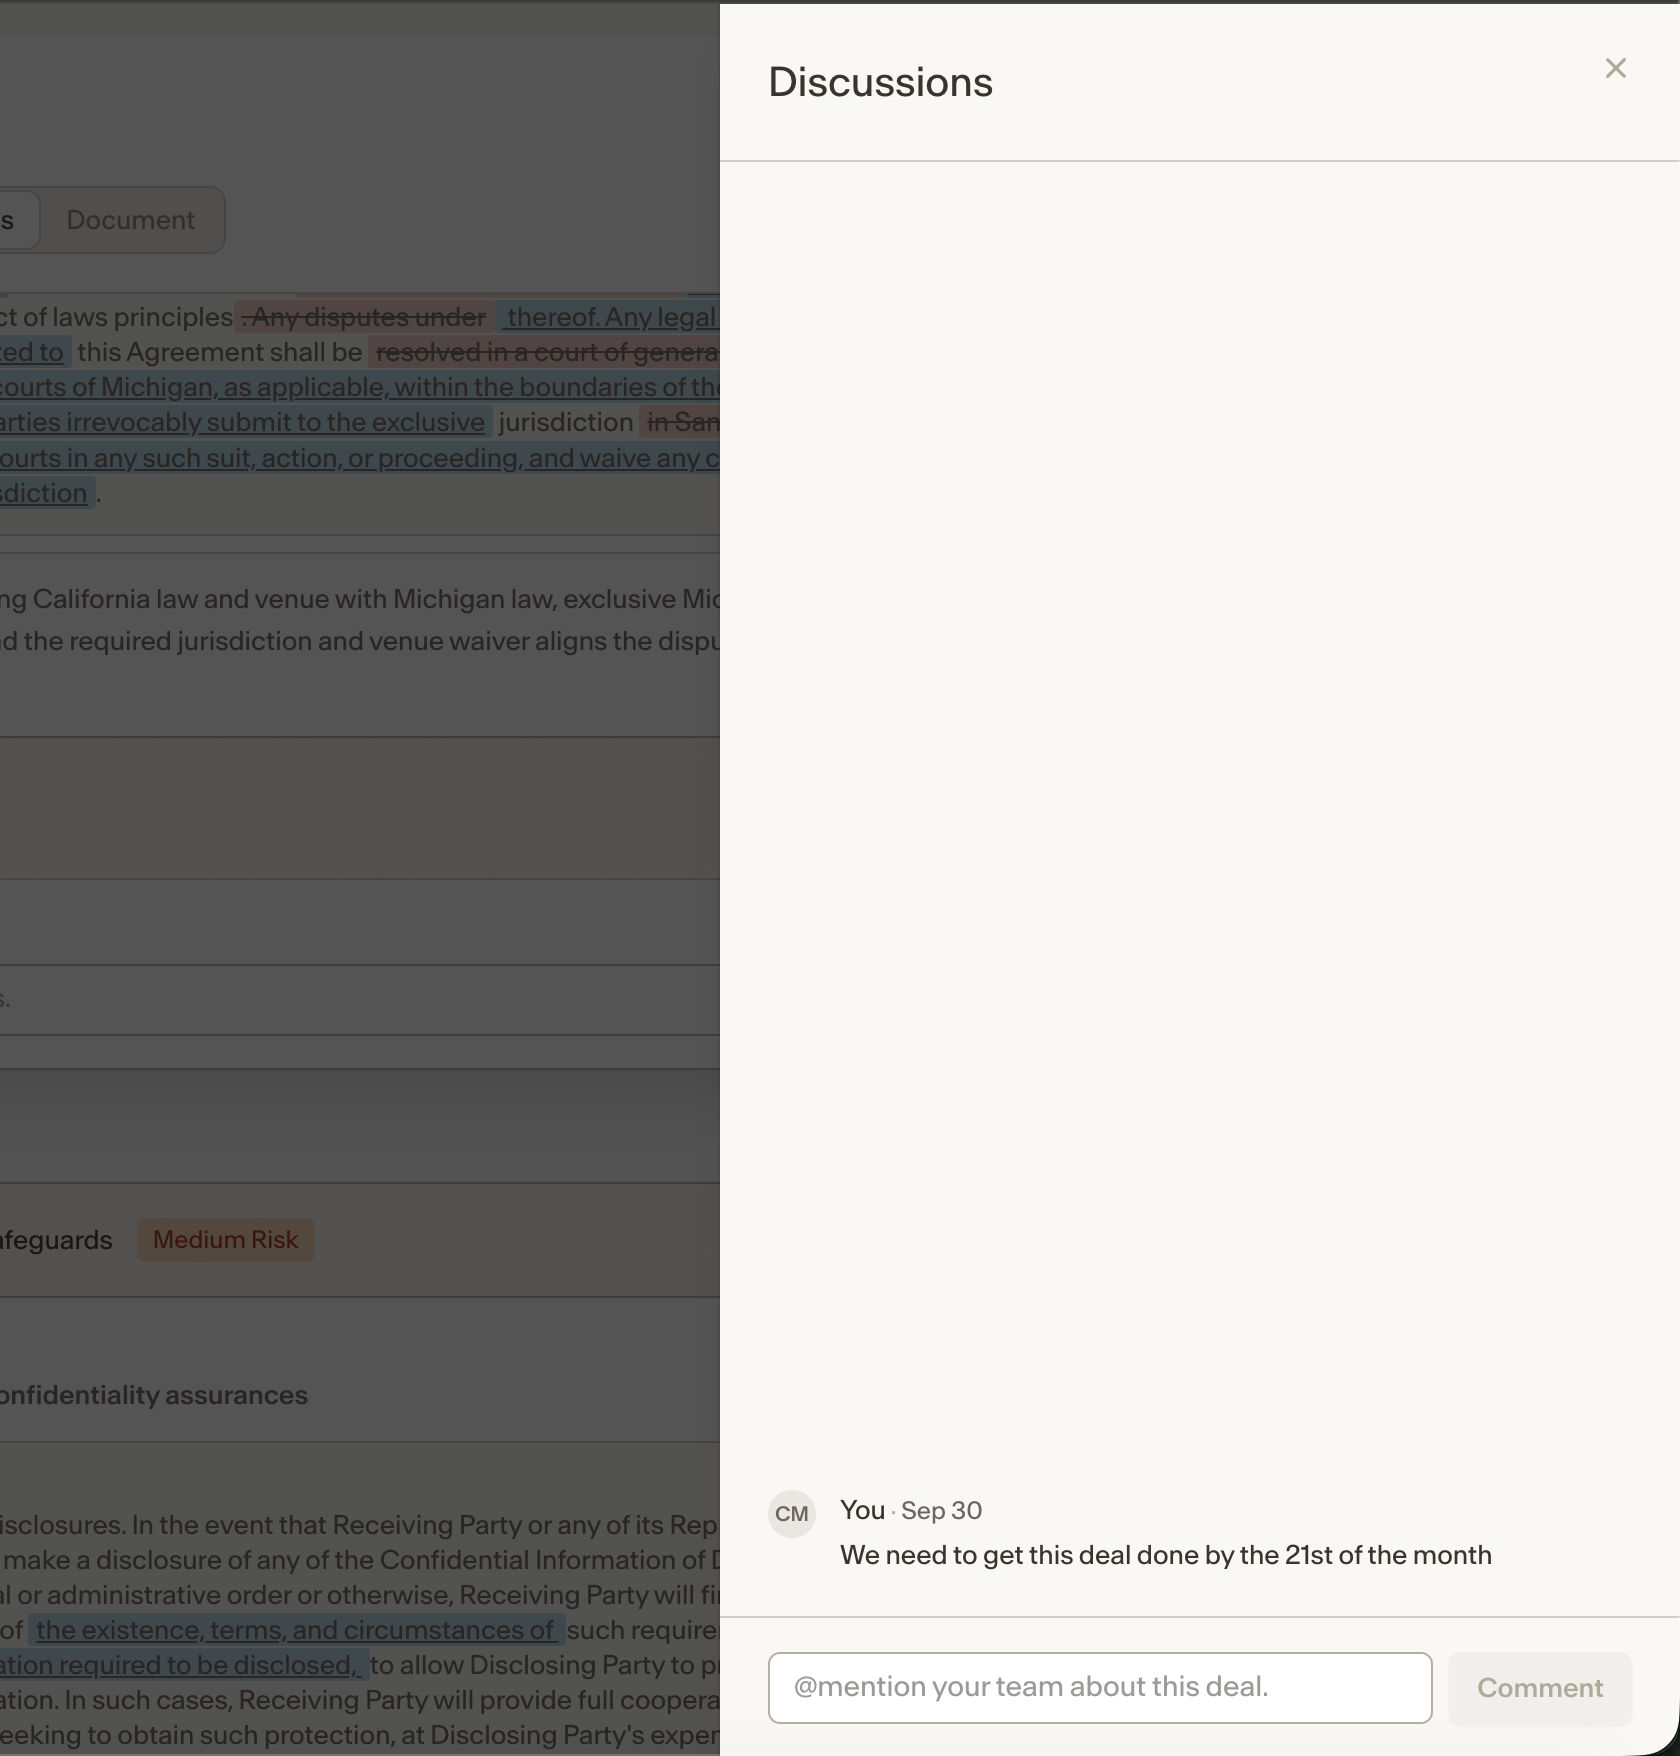Click inserted text 'the existence, terms, and circumstances of'
Screen dimensions: 1680x1756
click(x=296, y=1630)
